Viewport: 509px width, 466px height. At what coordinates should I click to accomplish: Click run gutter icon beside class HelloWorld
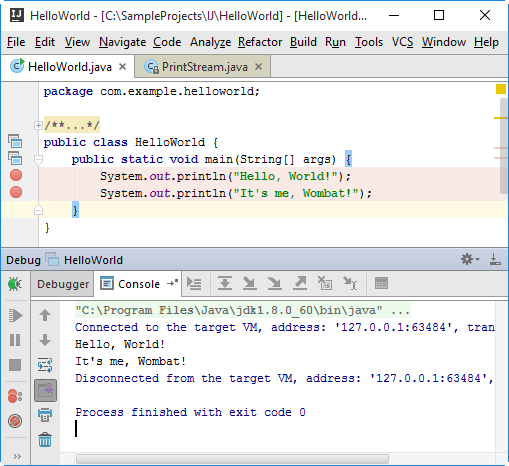(15, 141)
